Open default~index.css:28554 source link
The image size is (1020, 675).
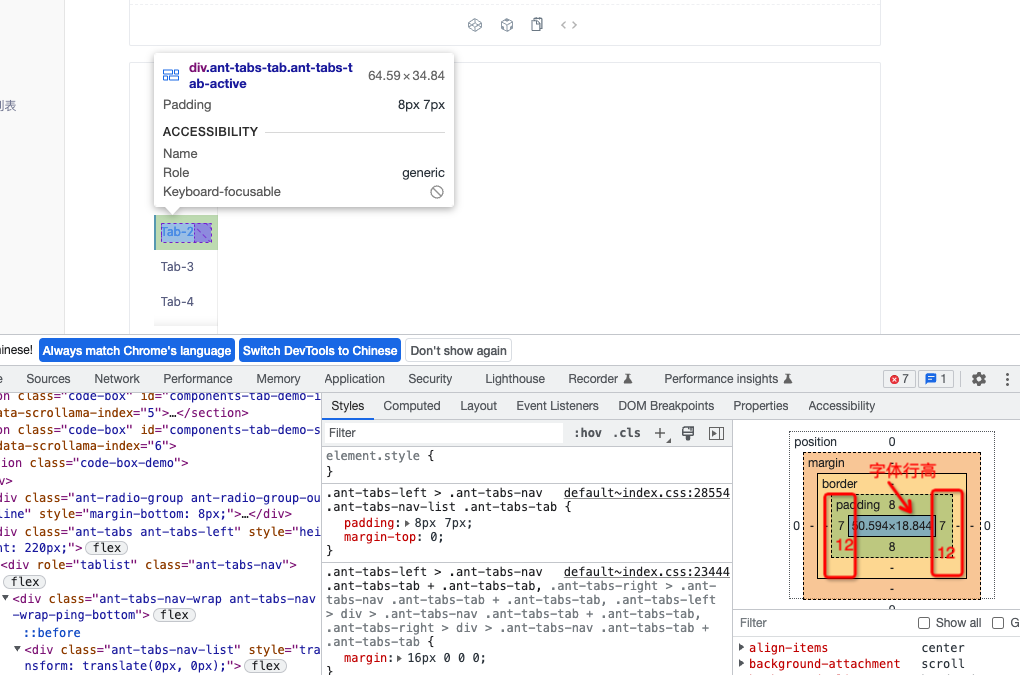tap(647, 493)
